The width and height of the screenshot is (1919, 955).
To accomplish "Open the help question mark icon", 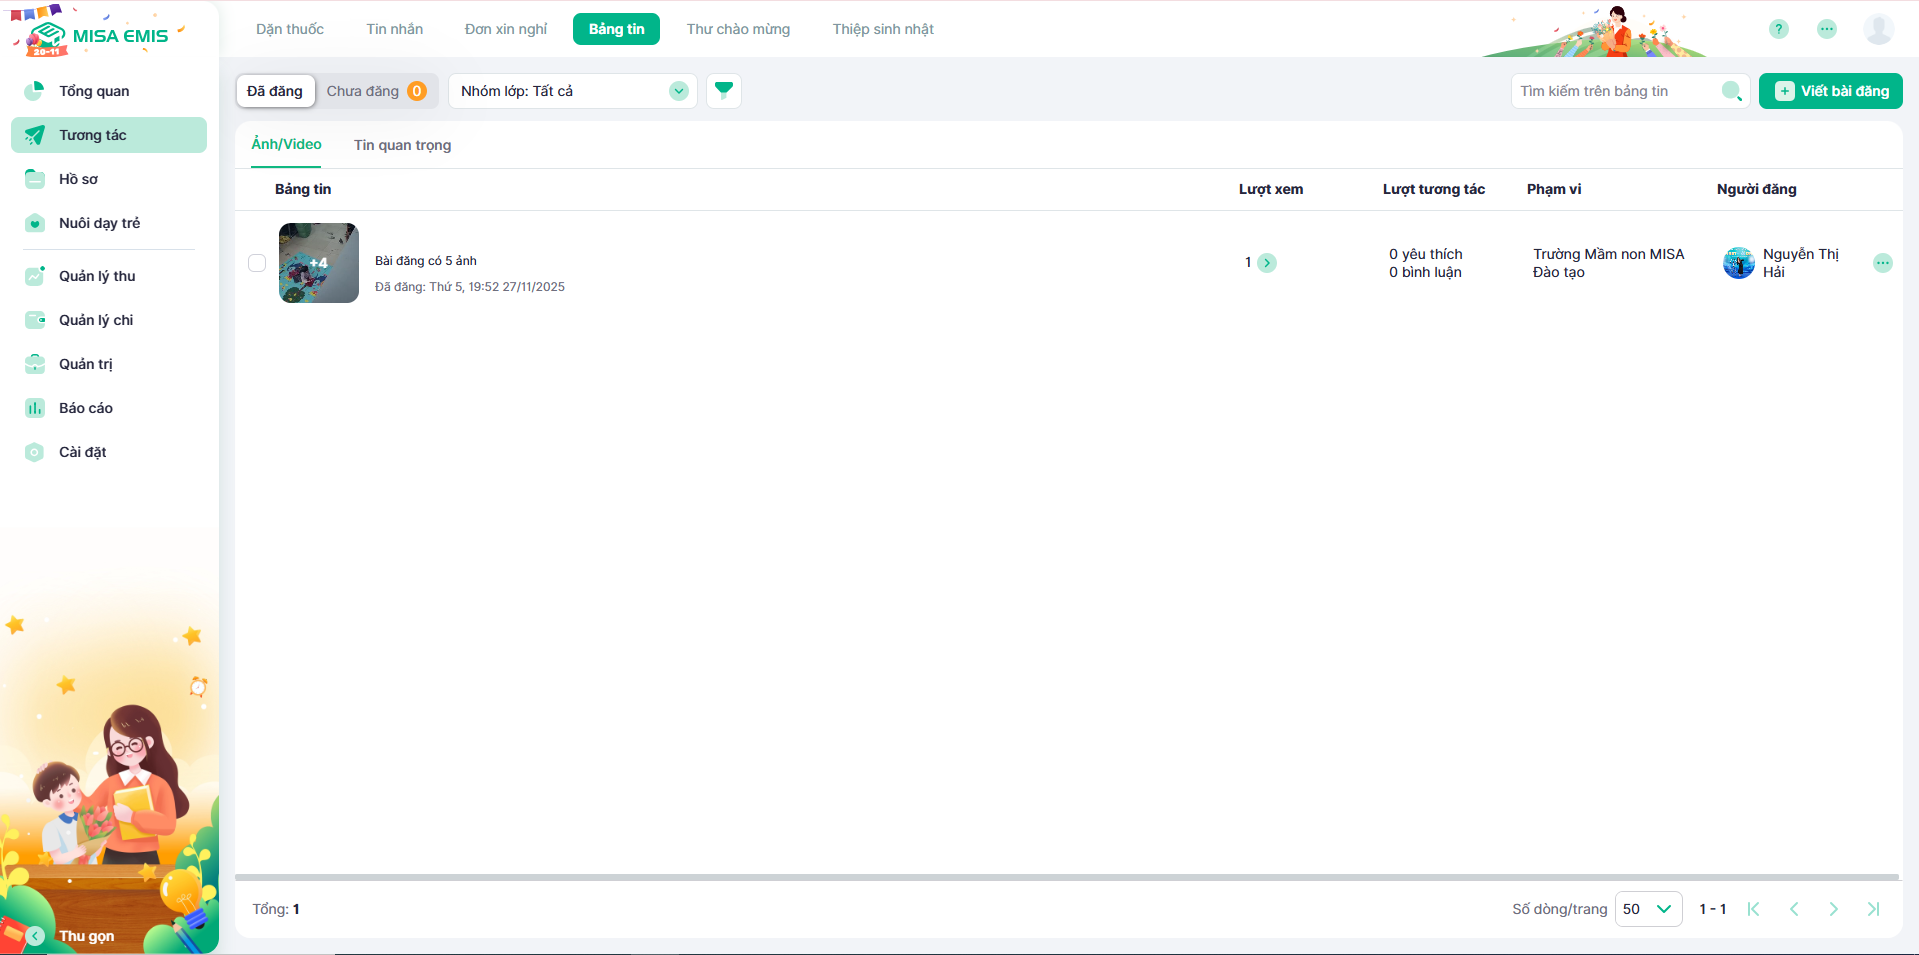I will point(1778,29).
